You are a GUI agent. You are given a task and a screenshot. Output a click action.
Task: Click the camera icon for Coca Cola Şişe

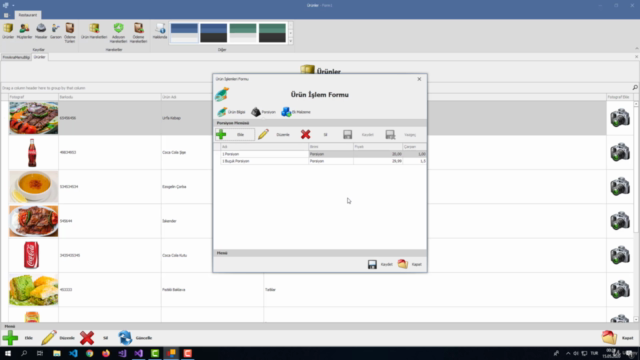tap(620, 152)
